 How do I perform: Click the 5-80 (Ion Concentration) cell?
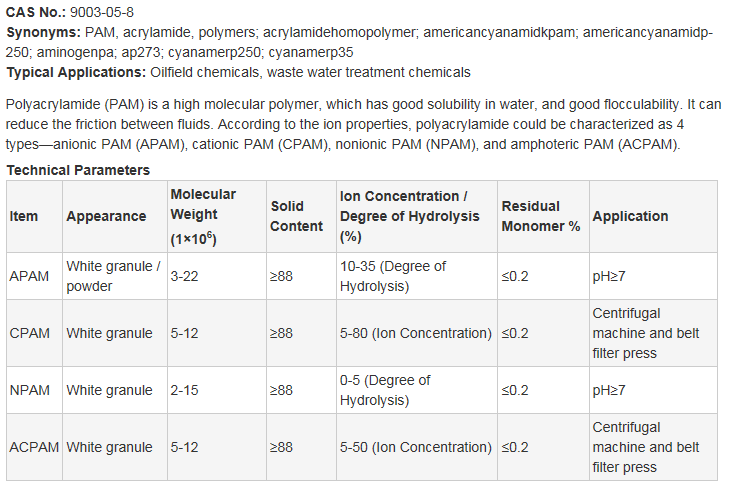point(417,333)
